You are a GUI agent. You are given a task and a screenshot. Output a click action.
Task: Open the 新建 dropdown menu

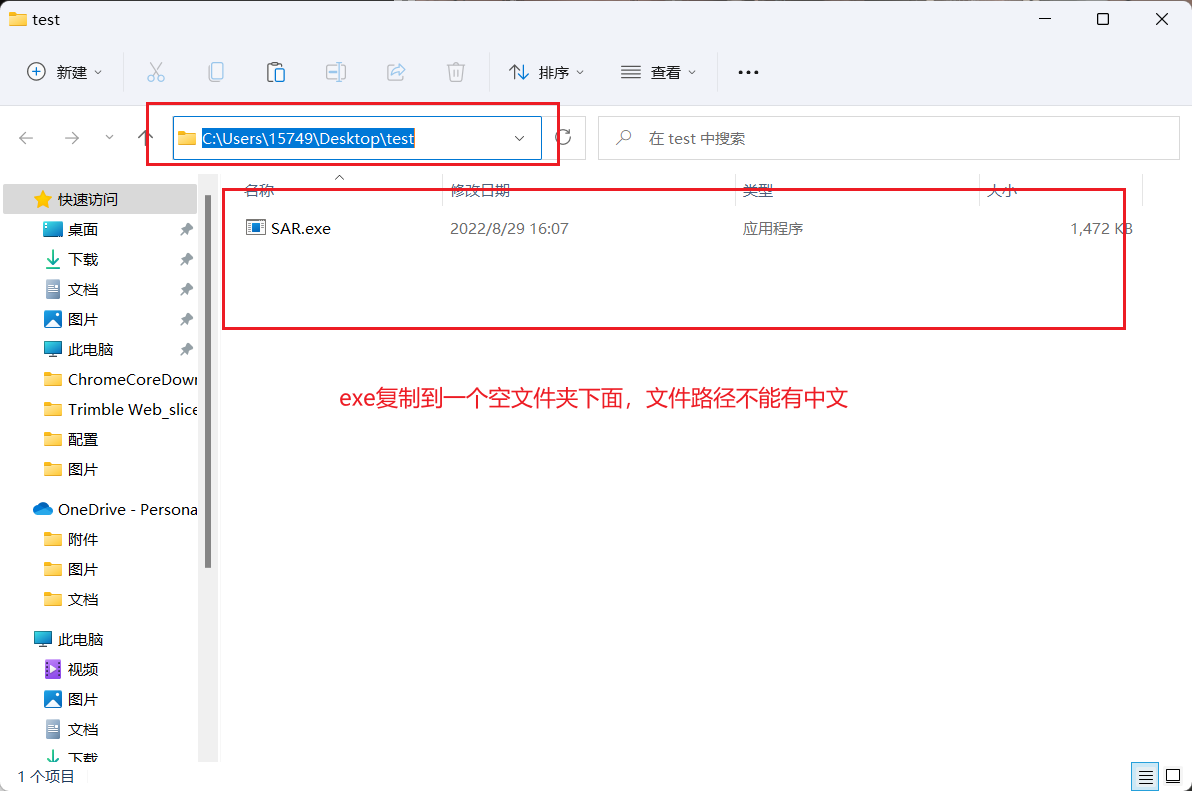point(65,72)
